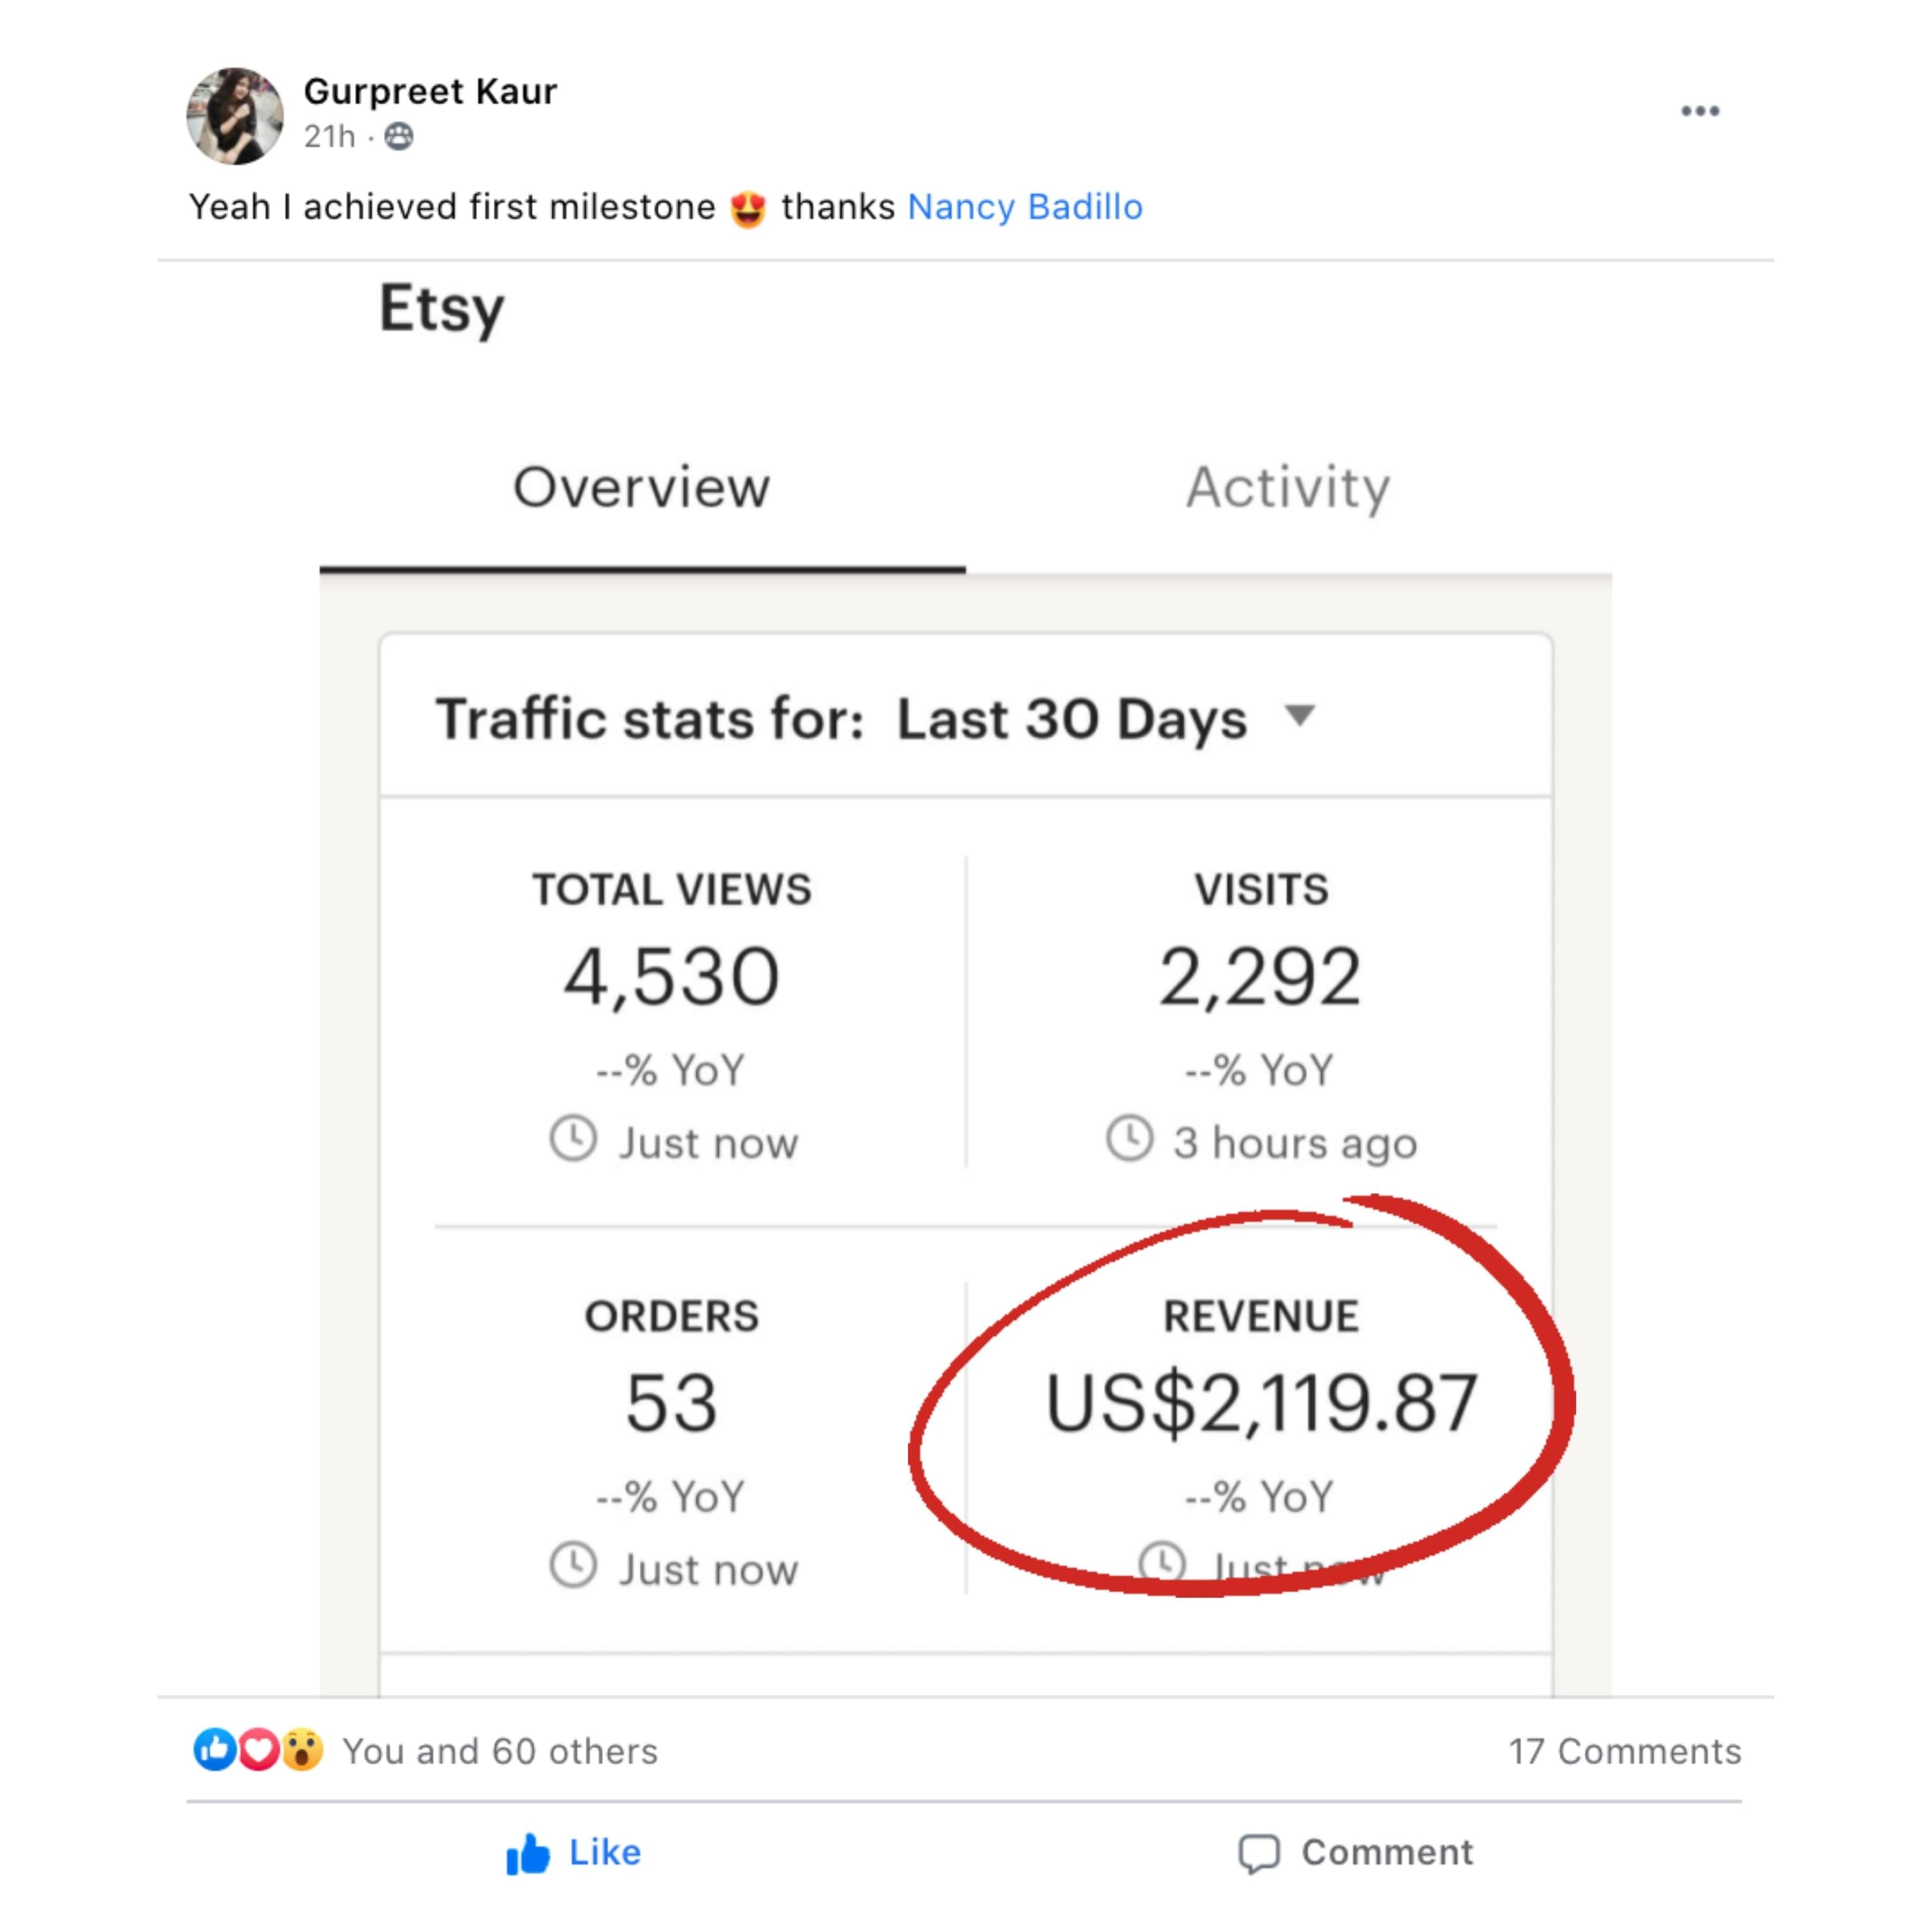This screenshot has height=1932, width=1932.
Task: Switch to the Overview tab
Action: pos(642,488)
